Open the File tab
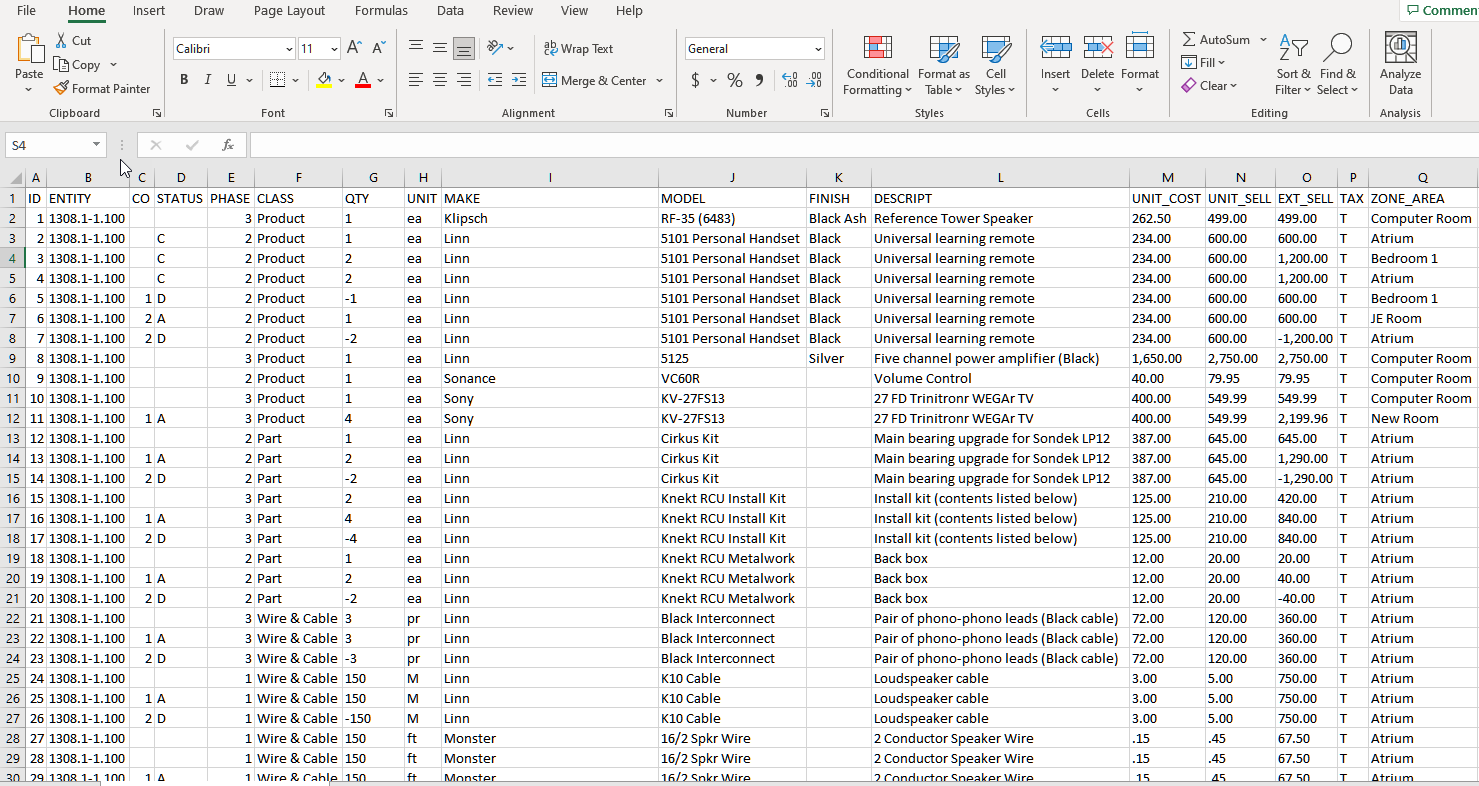Screen dimensions: 1479x786 point(27,10)
